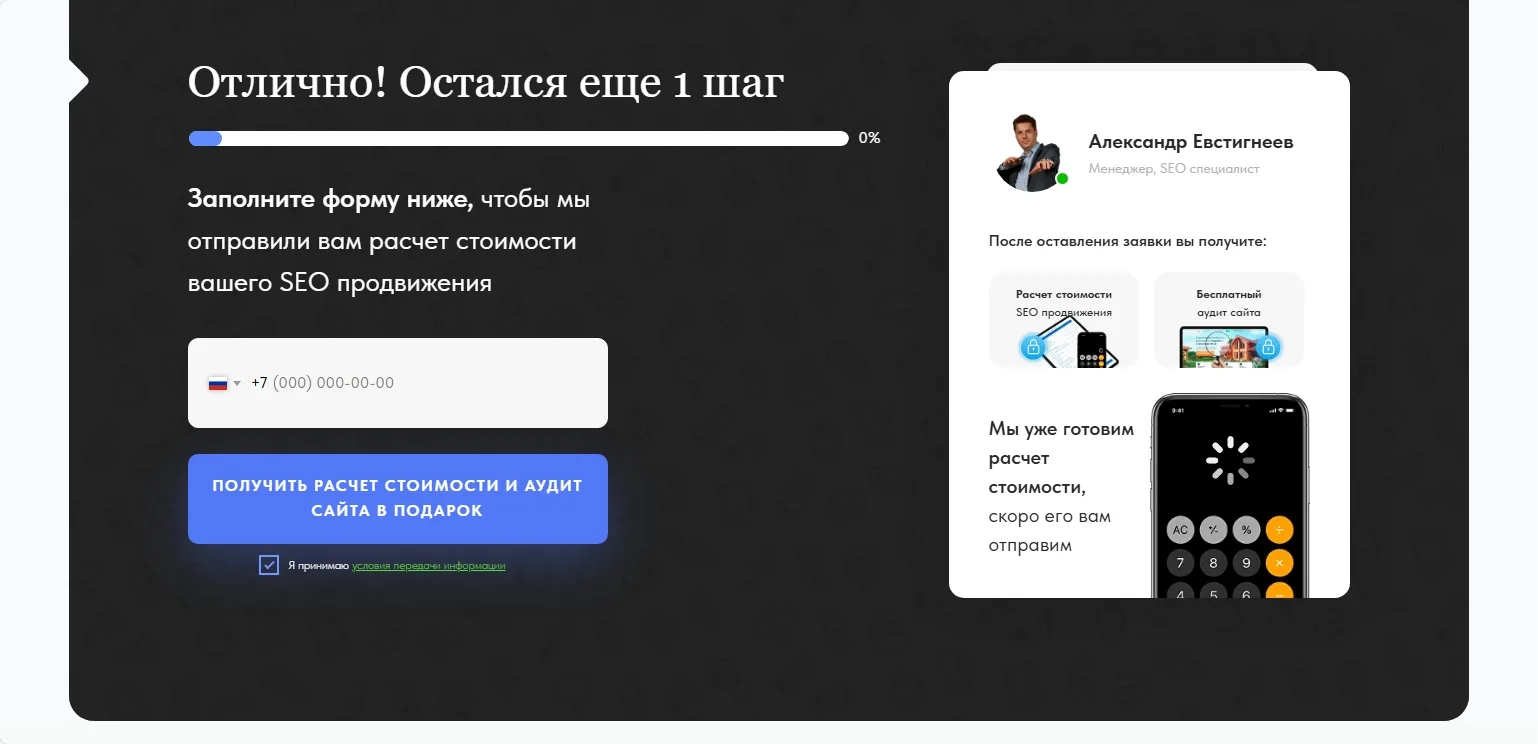1538x744 pixels.
Task: Tap the orange multiply key
Action: click(1279, 562)
